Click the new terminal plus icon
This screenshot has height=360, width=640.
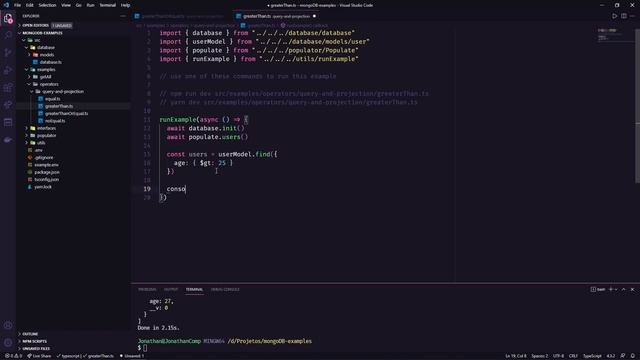tap(611, 289)
